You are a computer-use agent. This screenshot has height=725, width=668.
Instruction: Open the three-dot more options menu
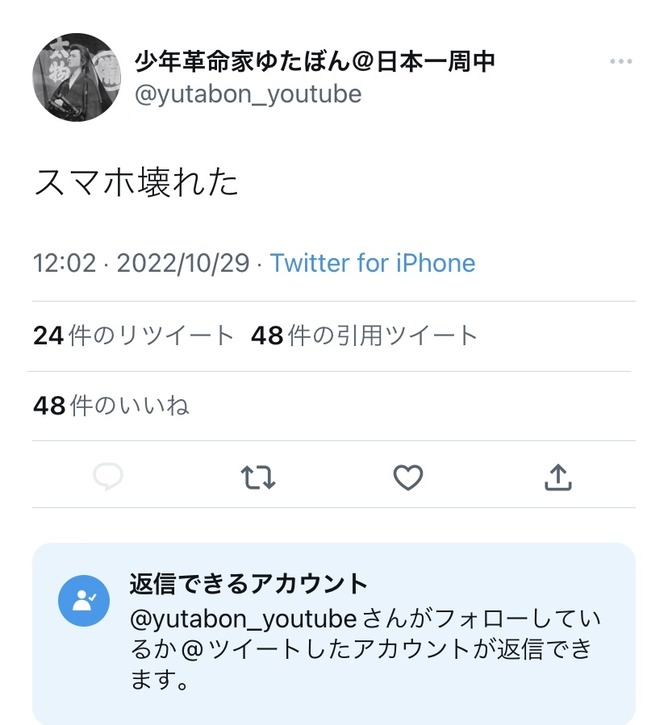pos(620,61)
